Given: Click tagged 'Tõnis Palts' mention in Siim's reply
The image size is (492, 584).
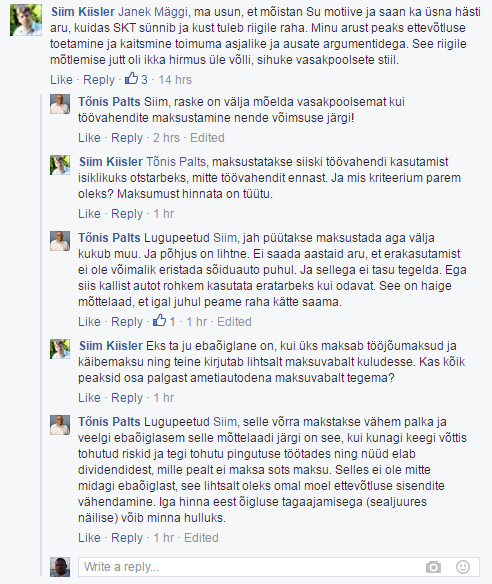Looking at the screenshot, I should click(175, 162).
